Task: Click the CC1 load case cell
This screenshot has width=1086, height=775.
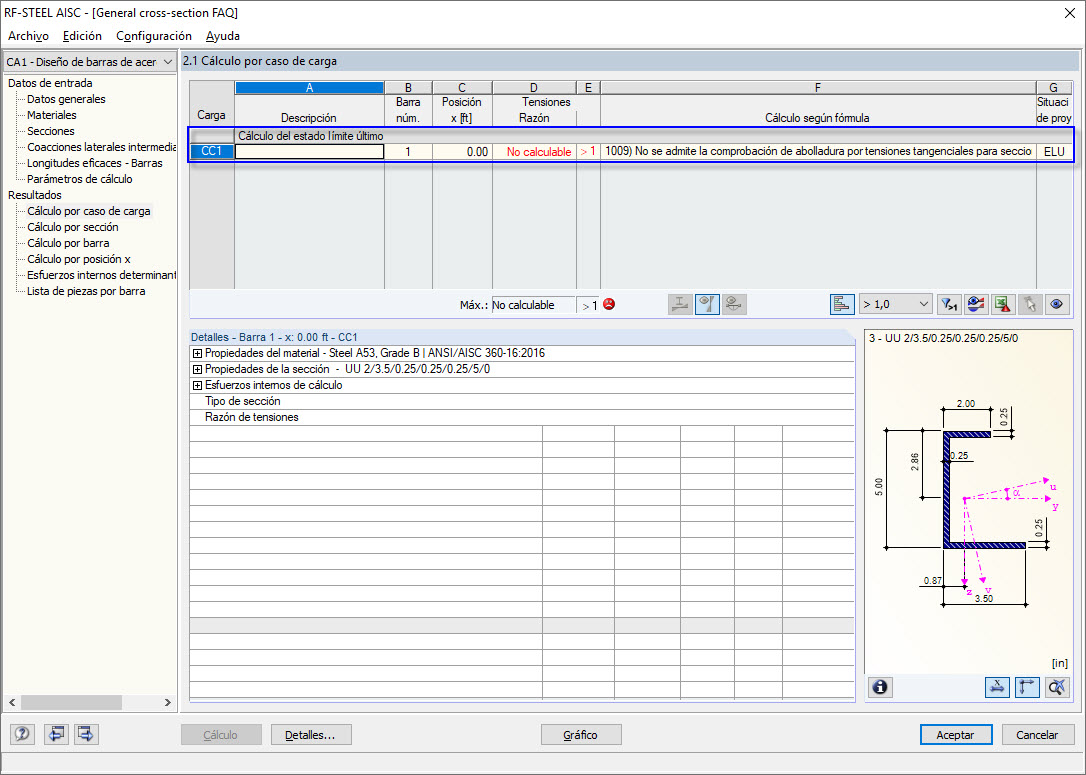Action: pyautogui.click(x=211, y=151)
